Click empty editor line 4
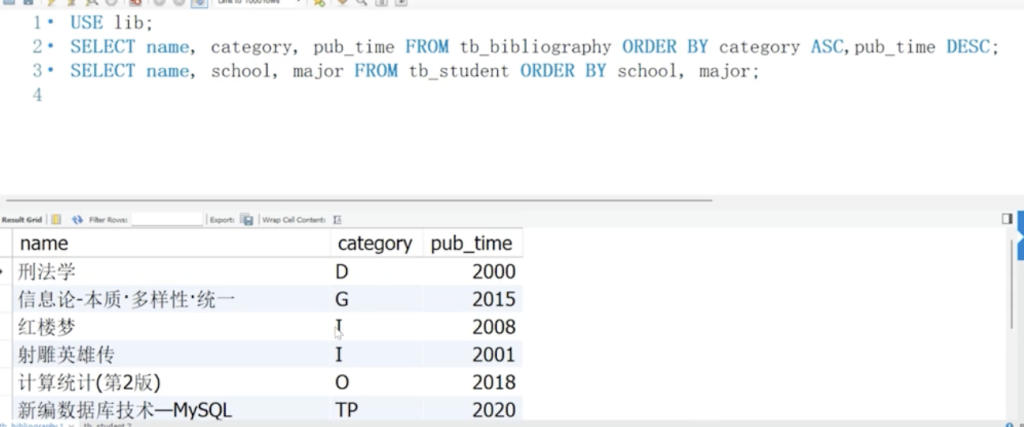1024x427 pixels. (x=300, y=96)
